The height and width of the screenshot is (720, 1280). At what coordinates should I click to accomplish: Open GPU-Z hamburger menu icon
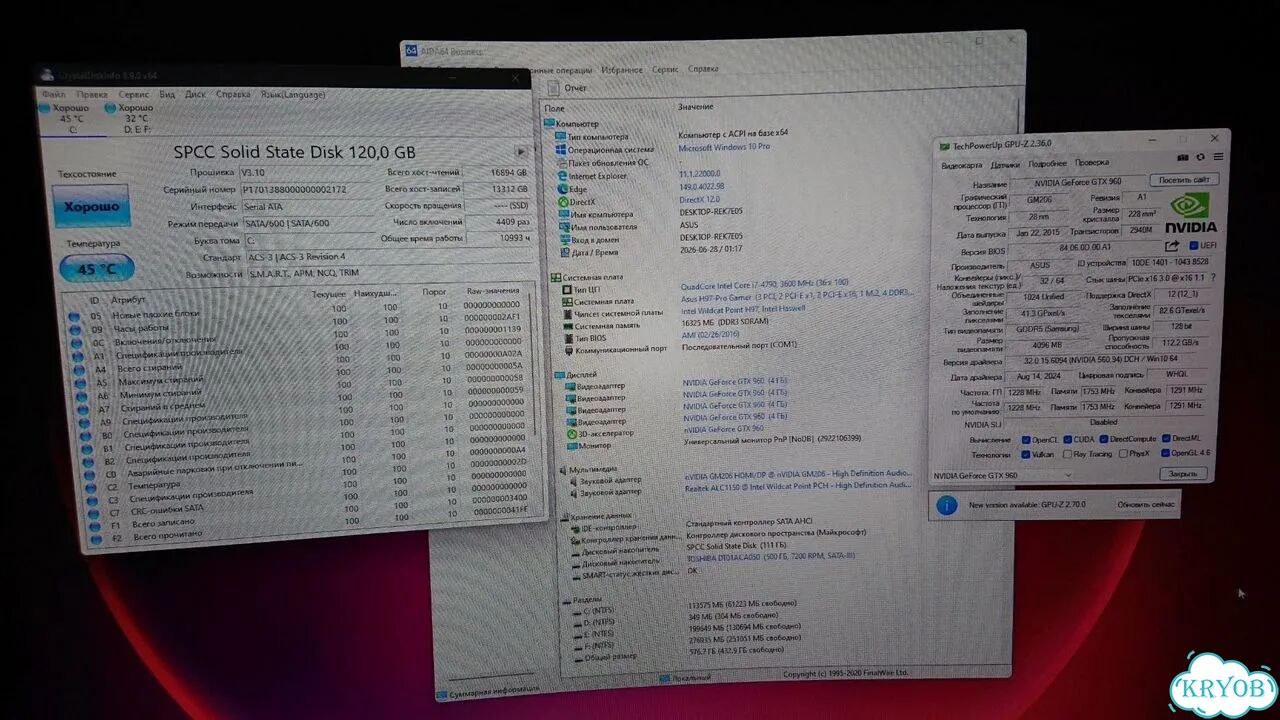tap(1217, 157)
